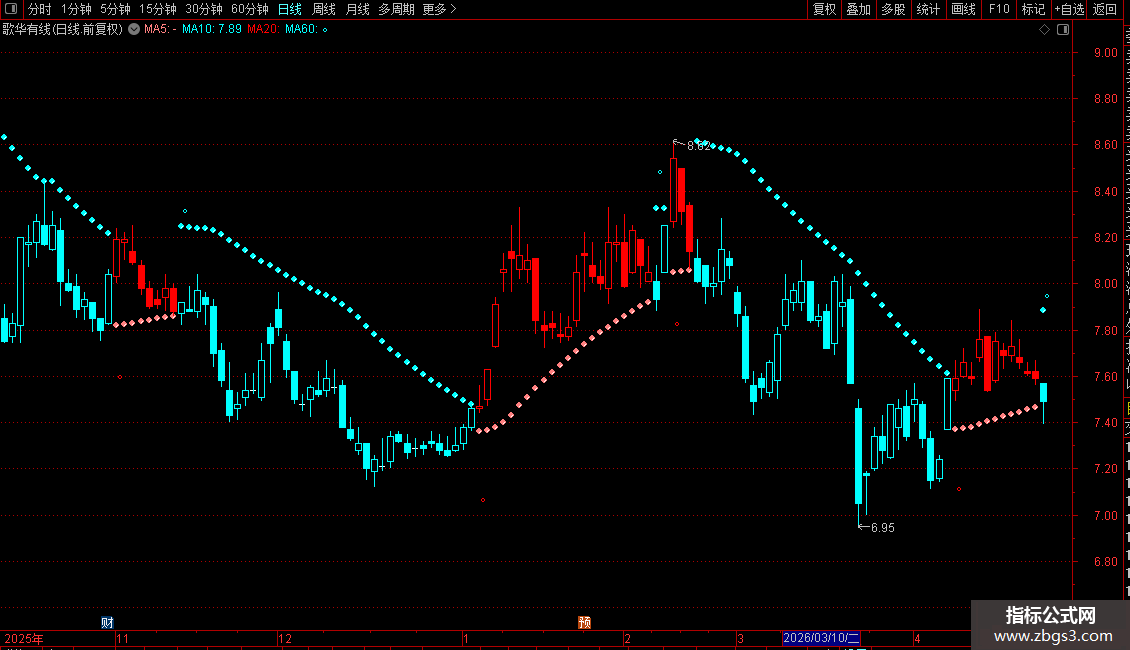Select the 1分钟 period tab

click(76, 9)
